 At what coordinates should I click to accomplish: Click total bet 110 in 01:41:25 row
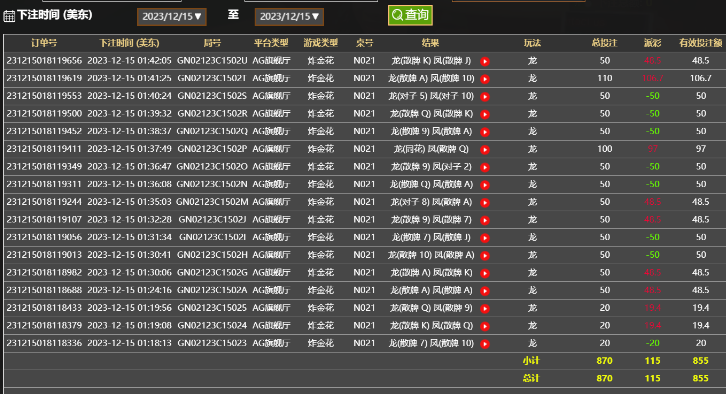tap(605, 78)
